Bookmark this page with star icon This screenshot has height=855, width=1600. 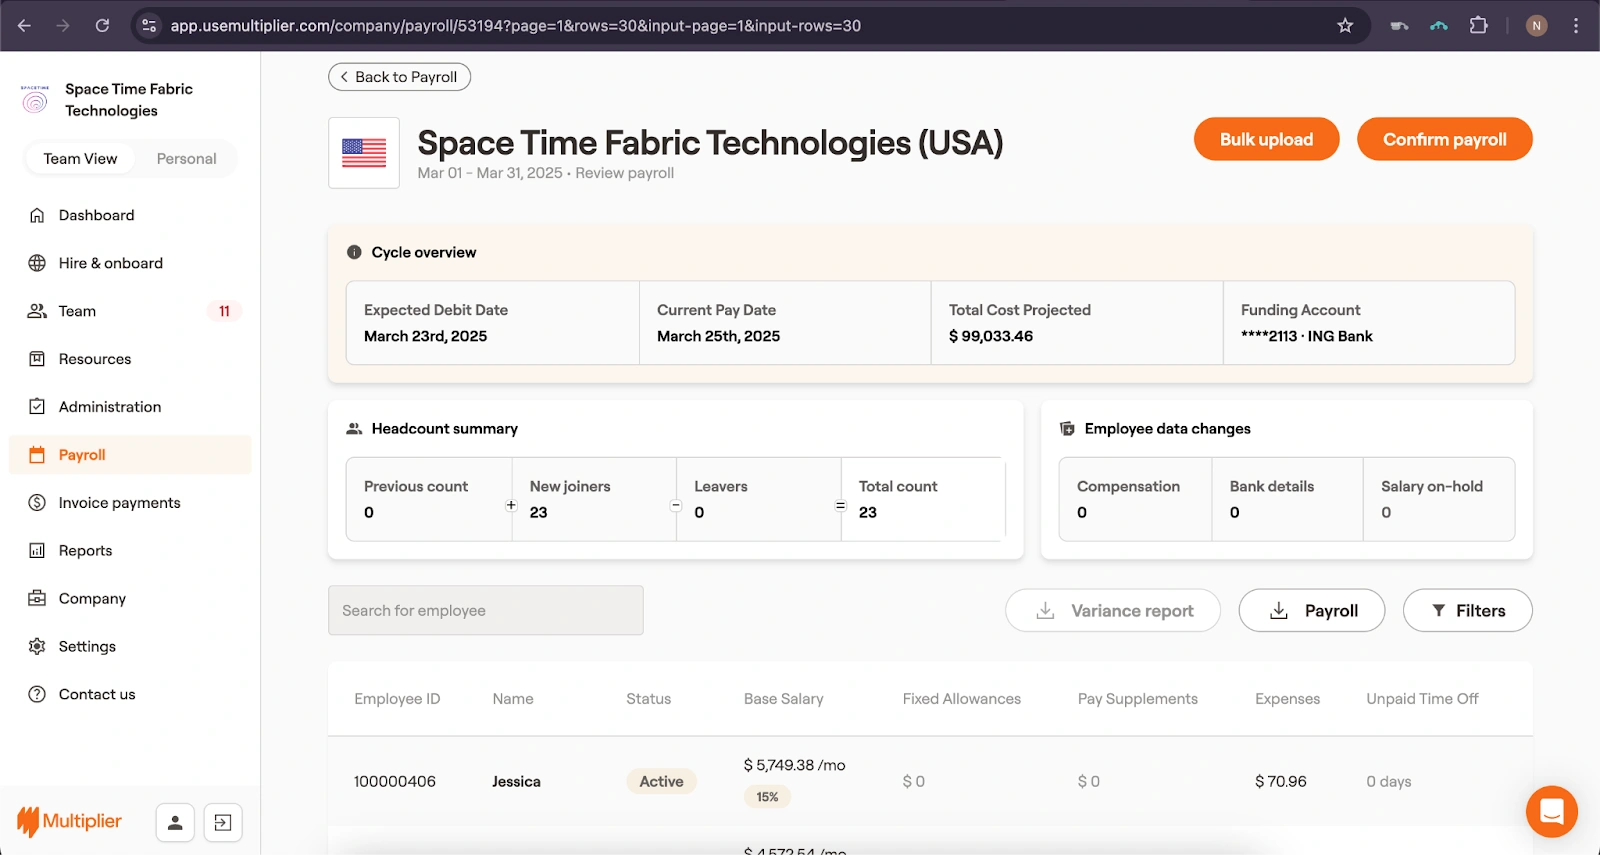click(x=1345, y=26)
